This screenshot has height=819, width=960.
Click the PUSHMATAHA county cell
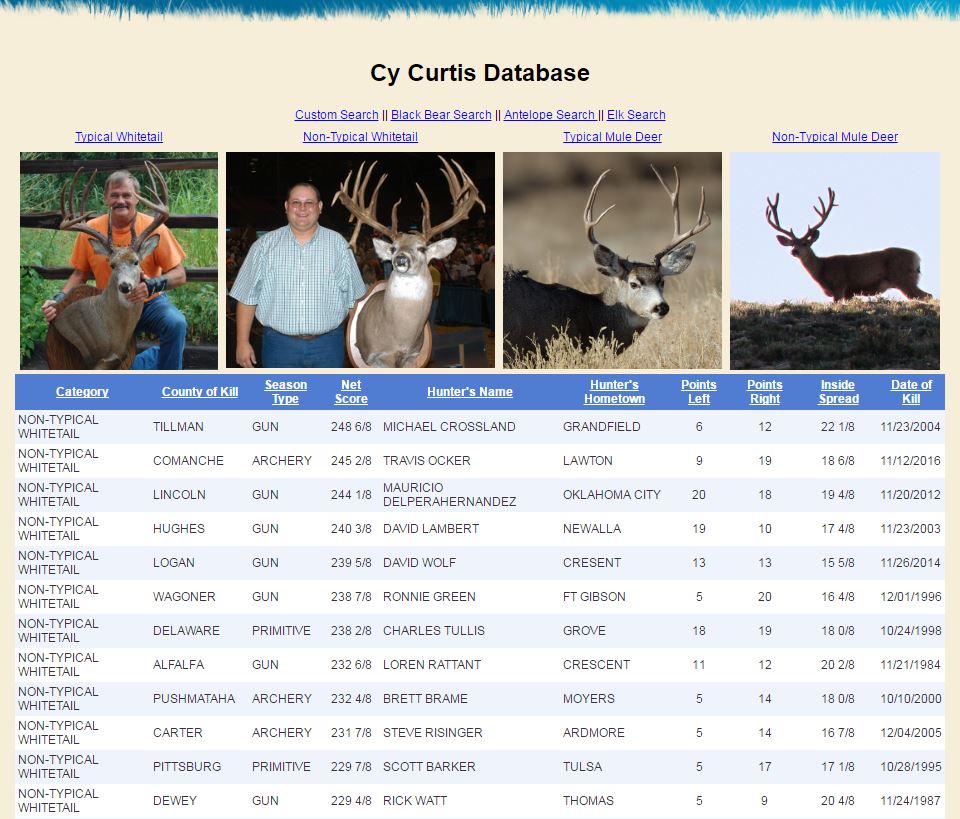click(193, 698)
